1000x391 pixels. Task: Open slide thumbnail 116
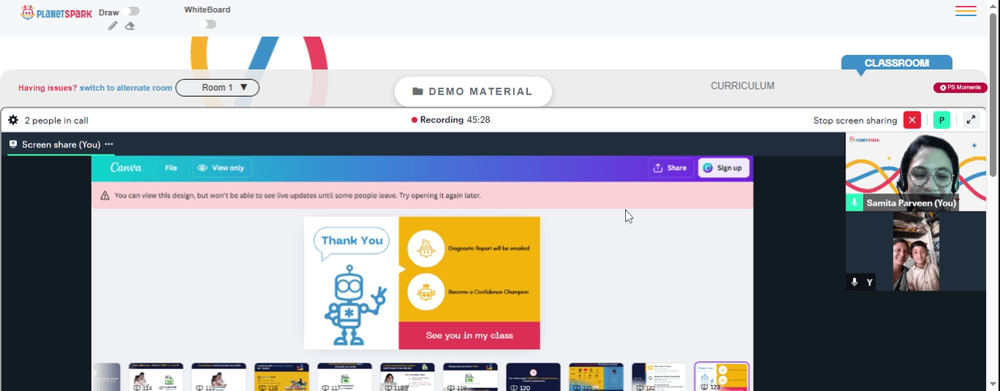coord(281,377)
